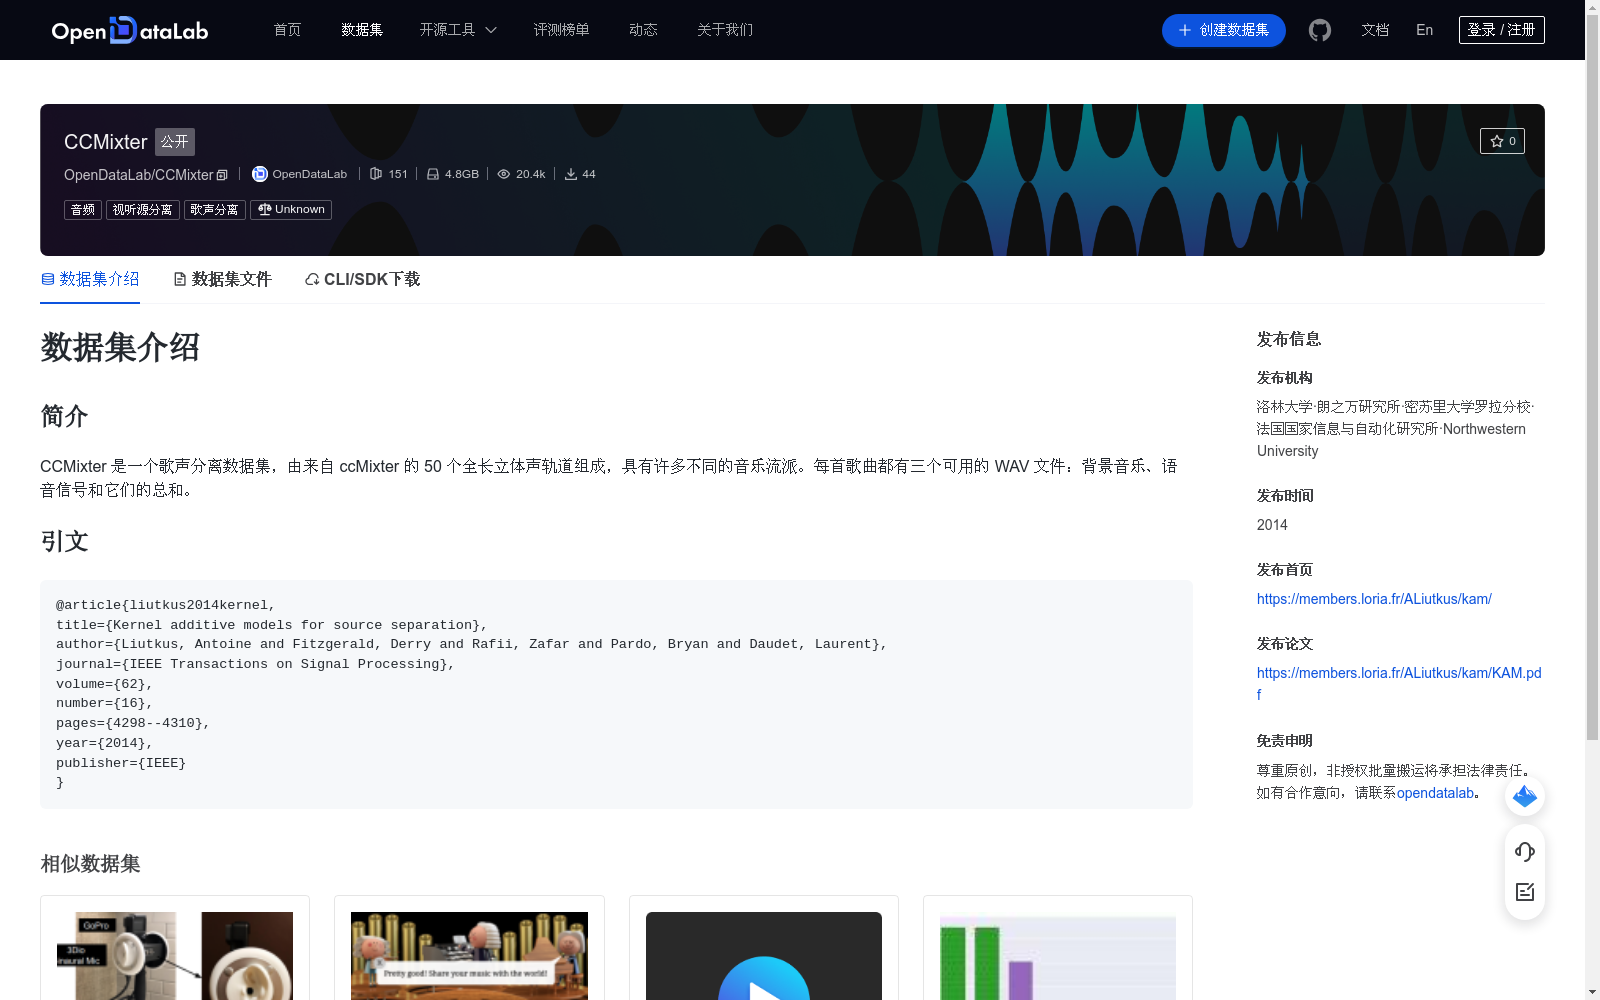Open 文档 link in header
Screen dimensions: 1600x1000
coord(1375,30)
